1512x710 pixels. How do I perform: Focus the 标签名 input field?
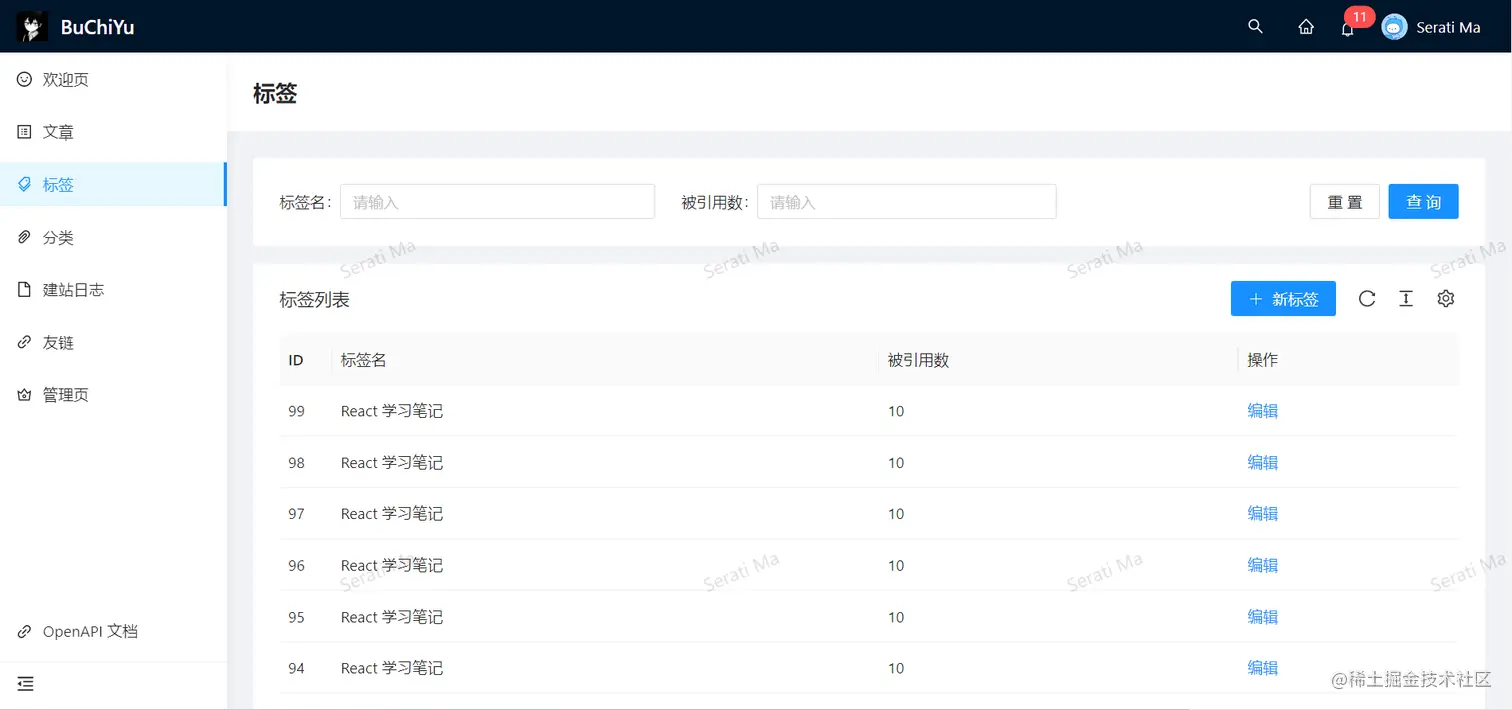click(x=497, y=201)
